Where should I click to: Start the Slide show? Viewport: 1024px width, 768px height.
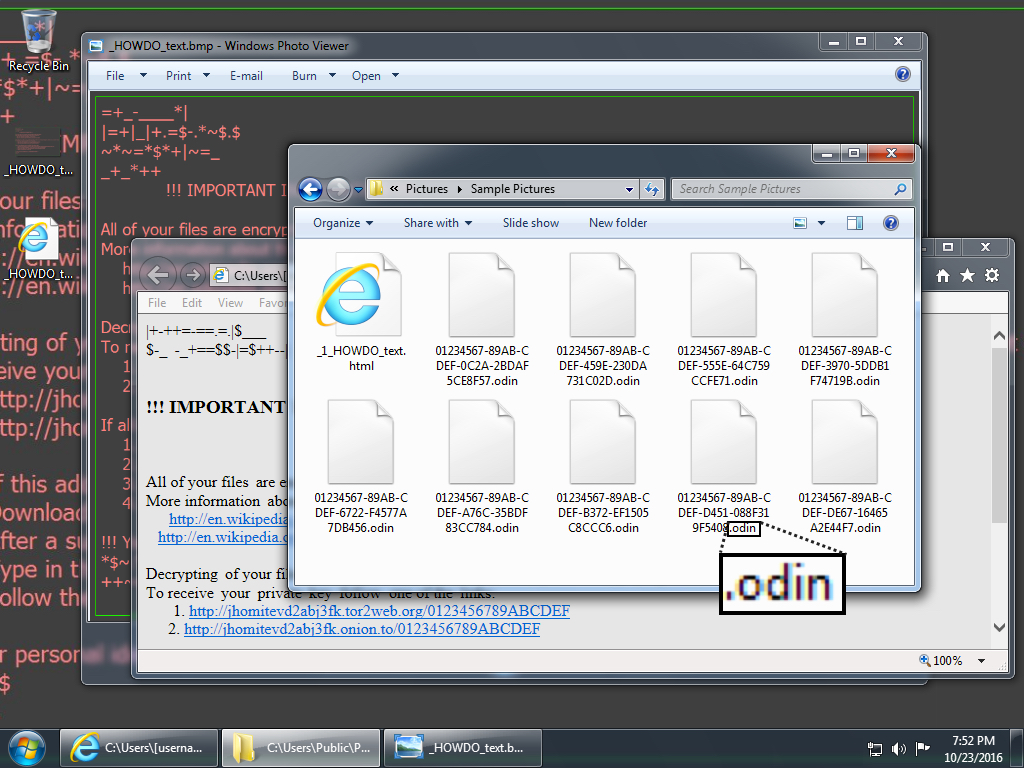point(531,223)
